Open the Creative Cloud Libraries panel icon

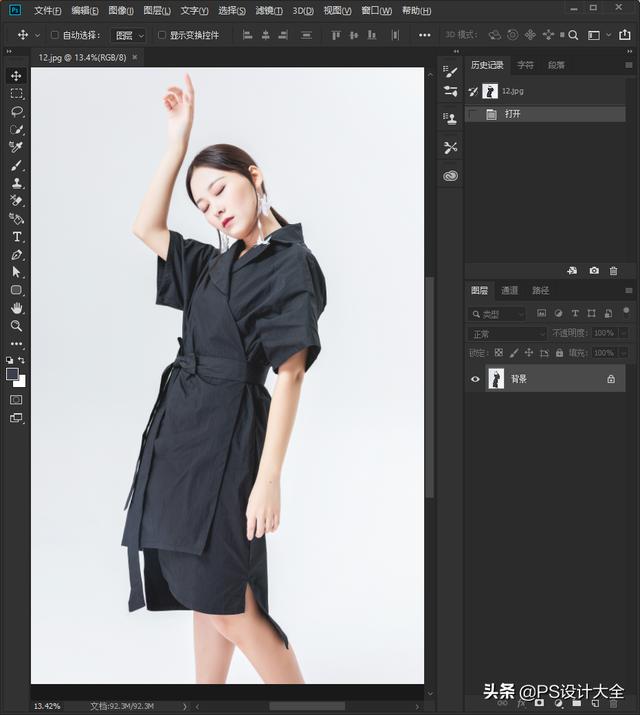pos(450,176)
